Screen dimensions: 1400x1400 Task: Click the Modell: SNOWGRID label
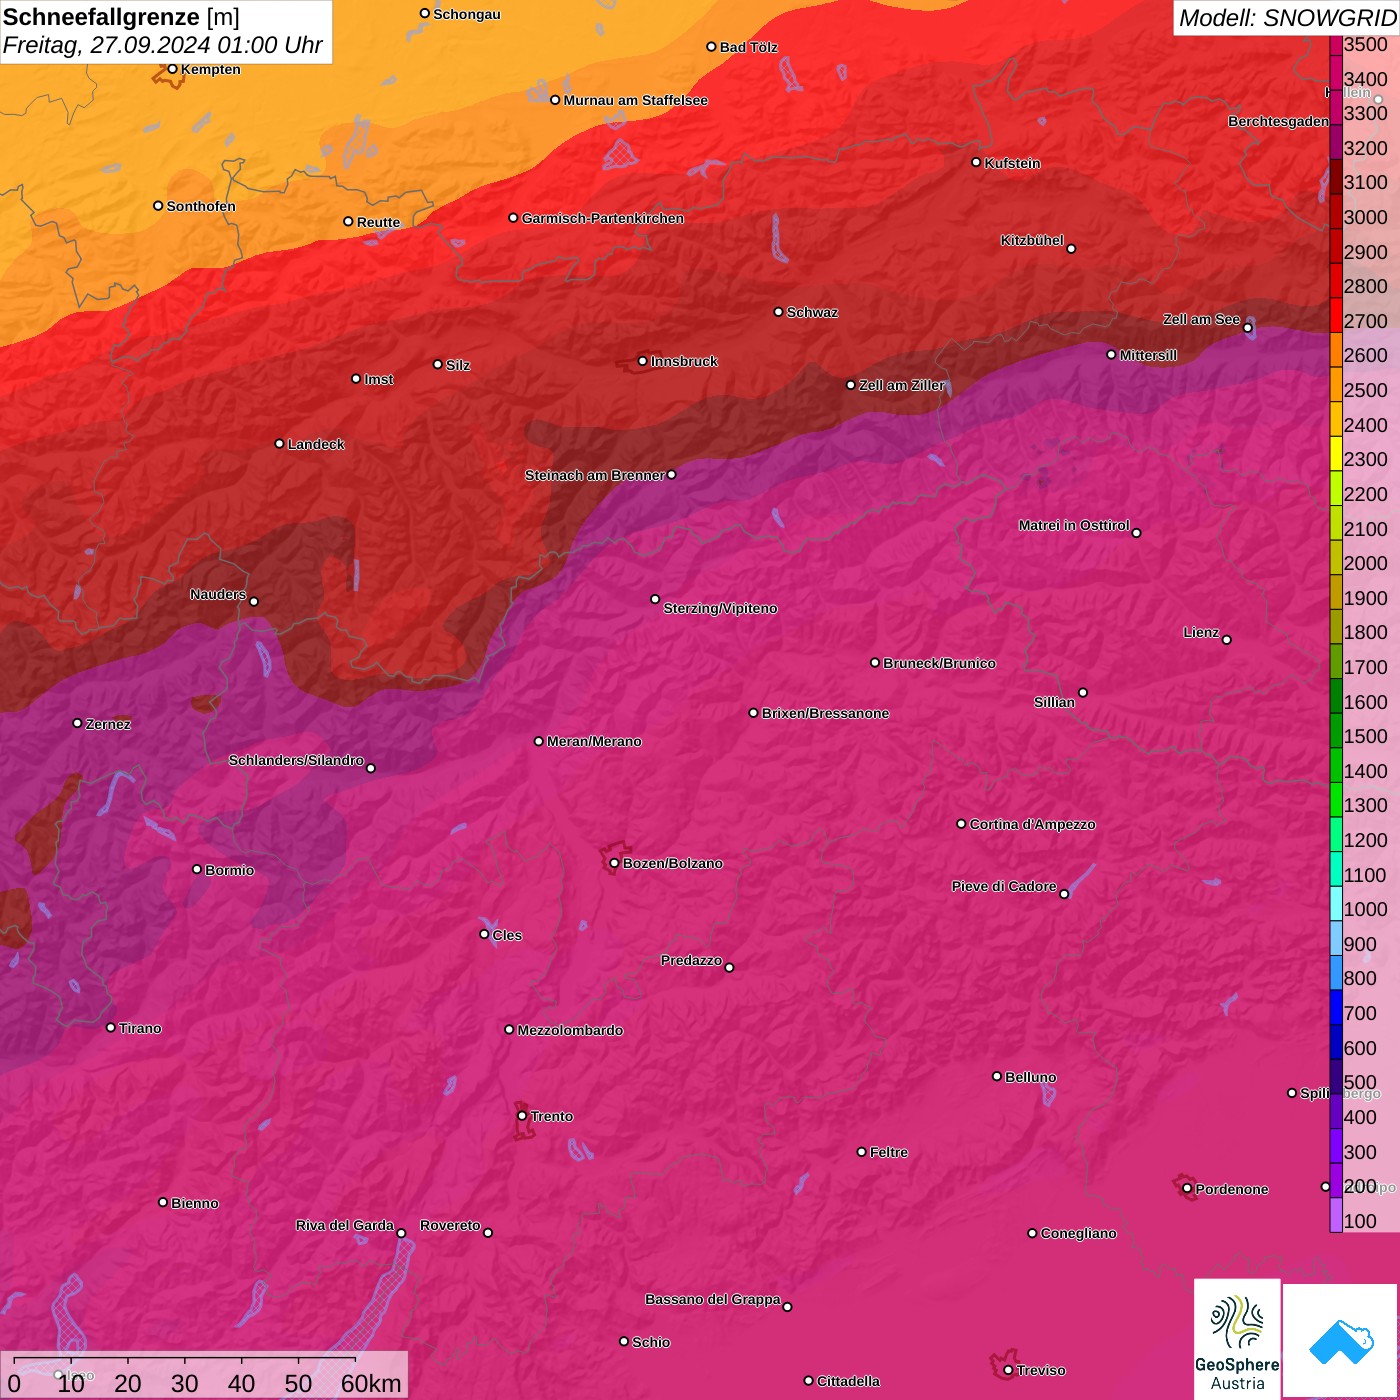point(1287,17)
